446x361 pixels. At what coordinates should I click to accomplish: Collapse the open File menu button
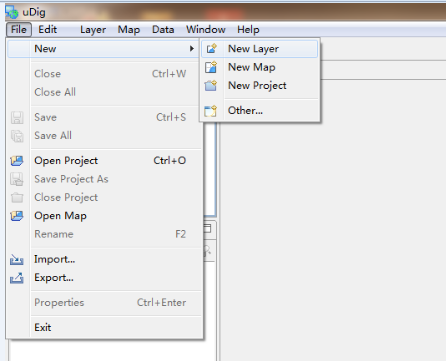coord(19,30)
